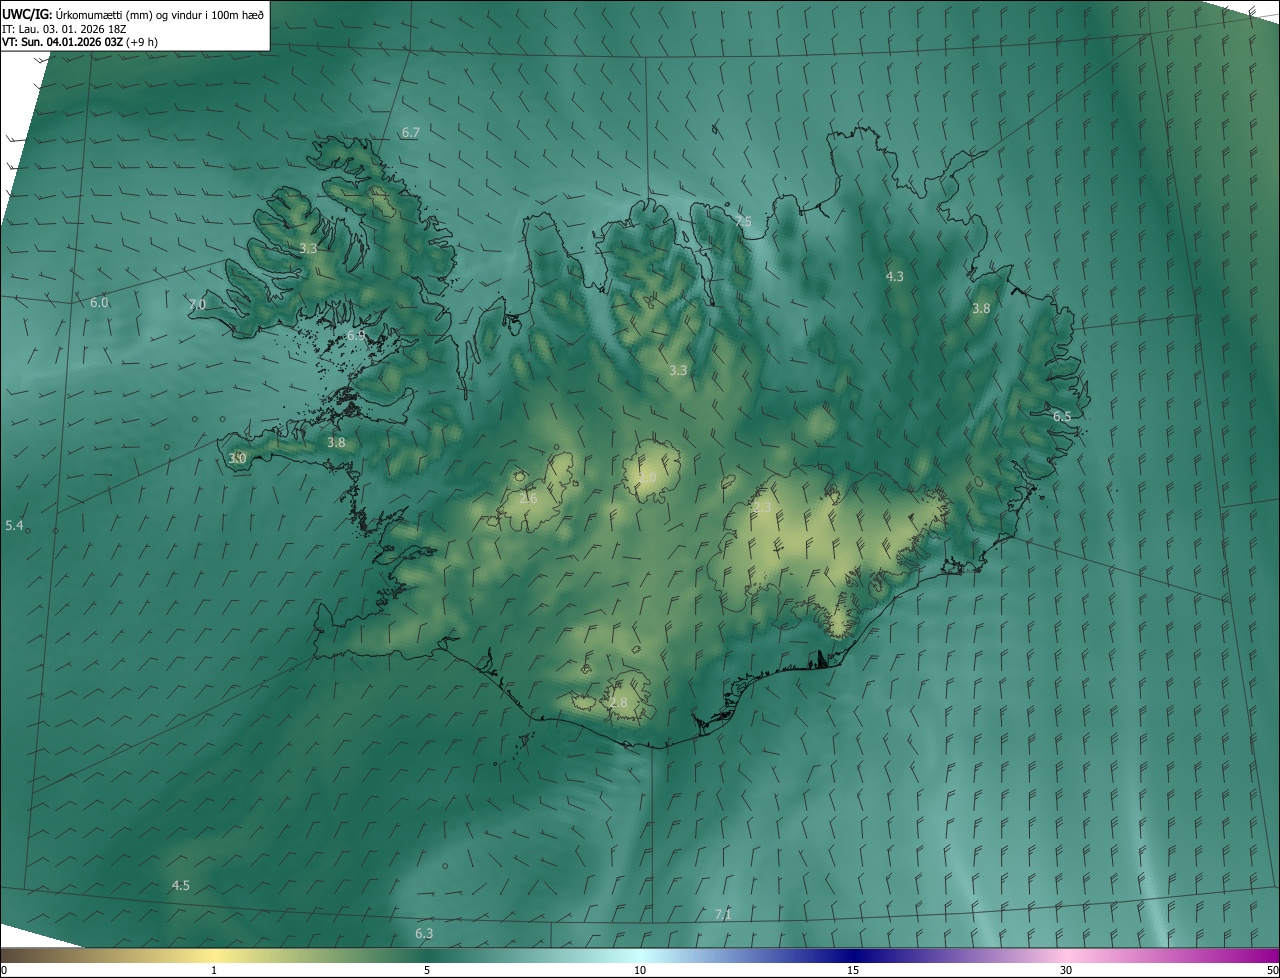Click the 3.0 value on Snæfellsnes tip
Screen dimensions: 1280x978
[x=237, y=458]
